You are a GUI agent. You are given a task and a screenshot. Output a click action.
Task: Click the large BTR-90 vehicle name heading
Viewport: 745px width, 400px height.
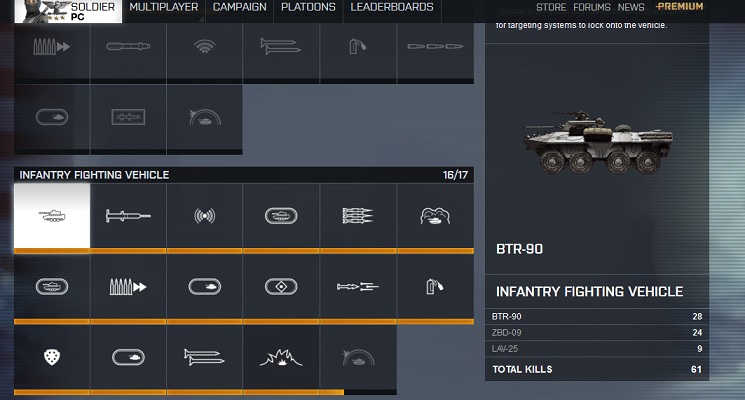point(519,249)
